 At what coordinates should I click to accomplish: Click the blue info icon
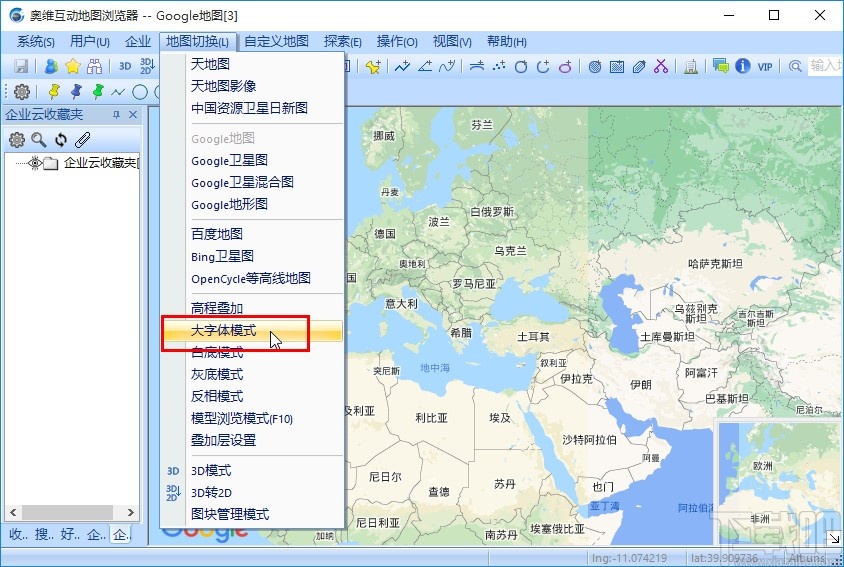click(743, 66)
